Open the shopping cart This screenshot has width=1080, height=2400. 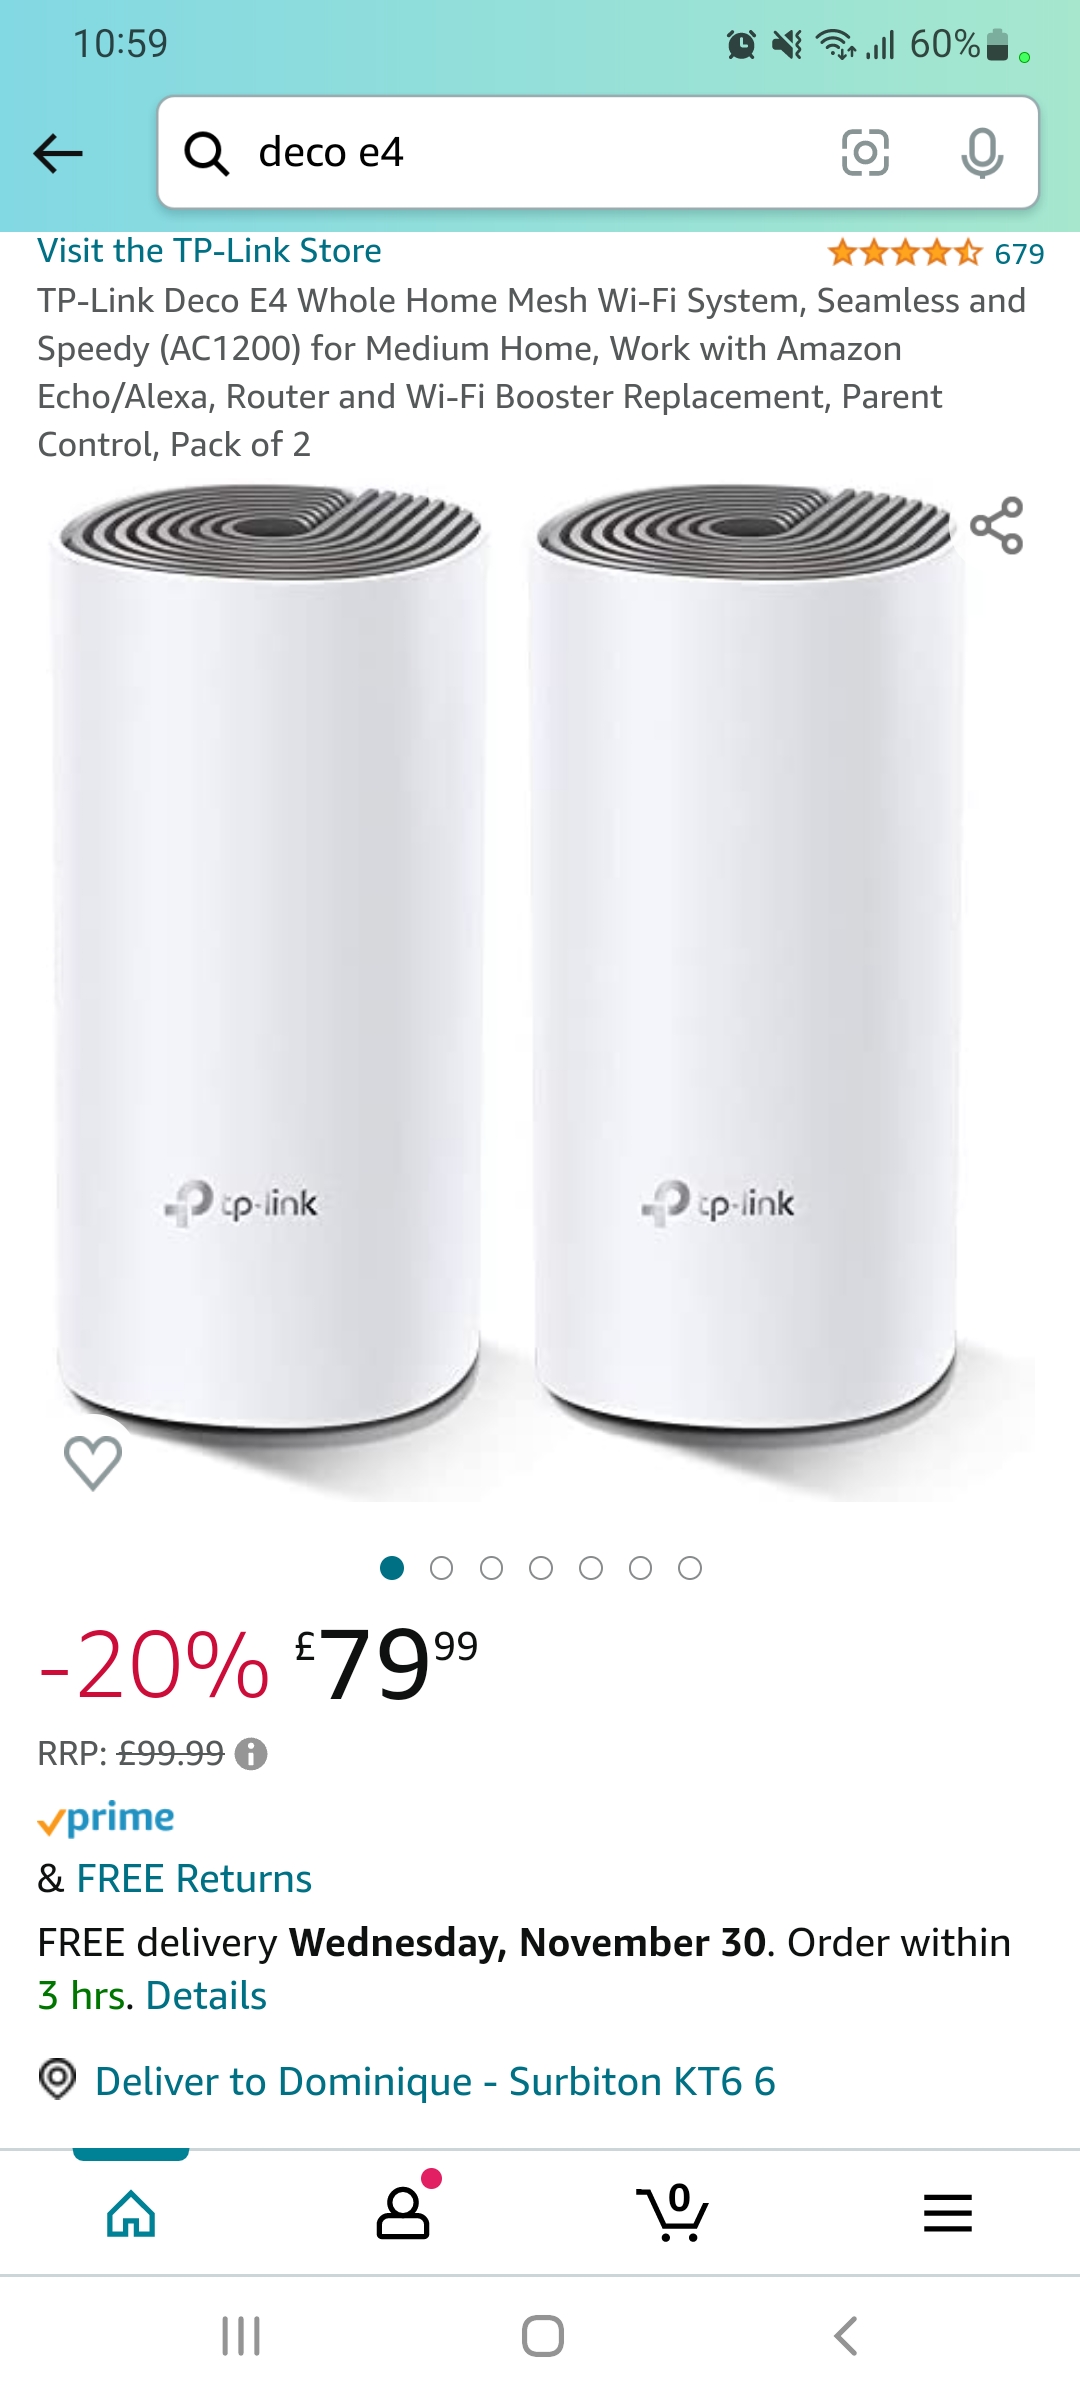tap(673, 2212)
